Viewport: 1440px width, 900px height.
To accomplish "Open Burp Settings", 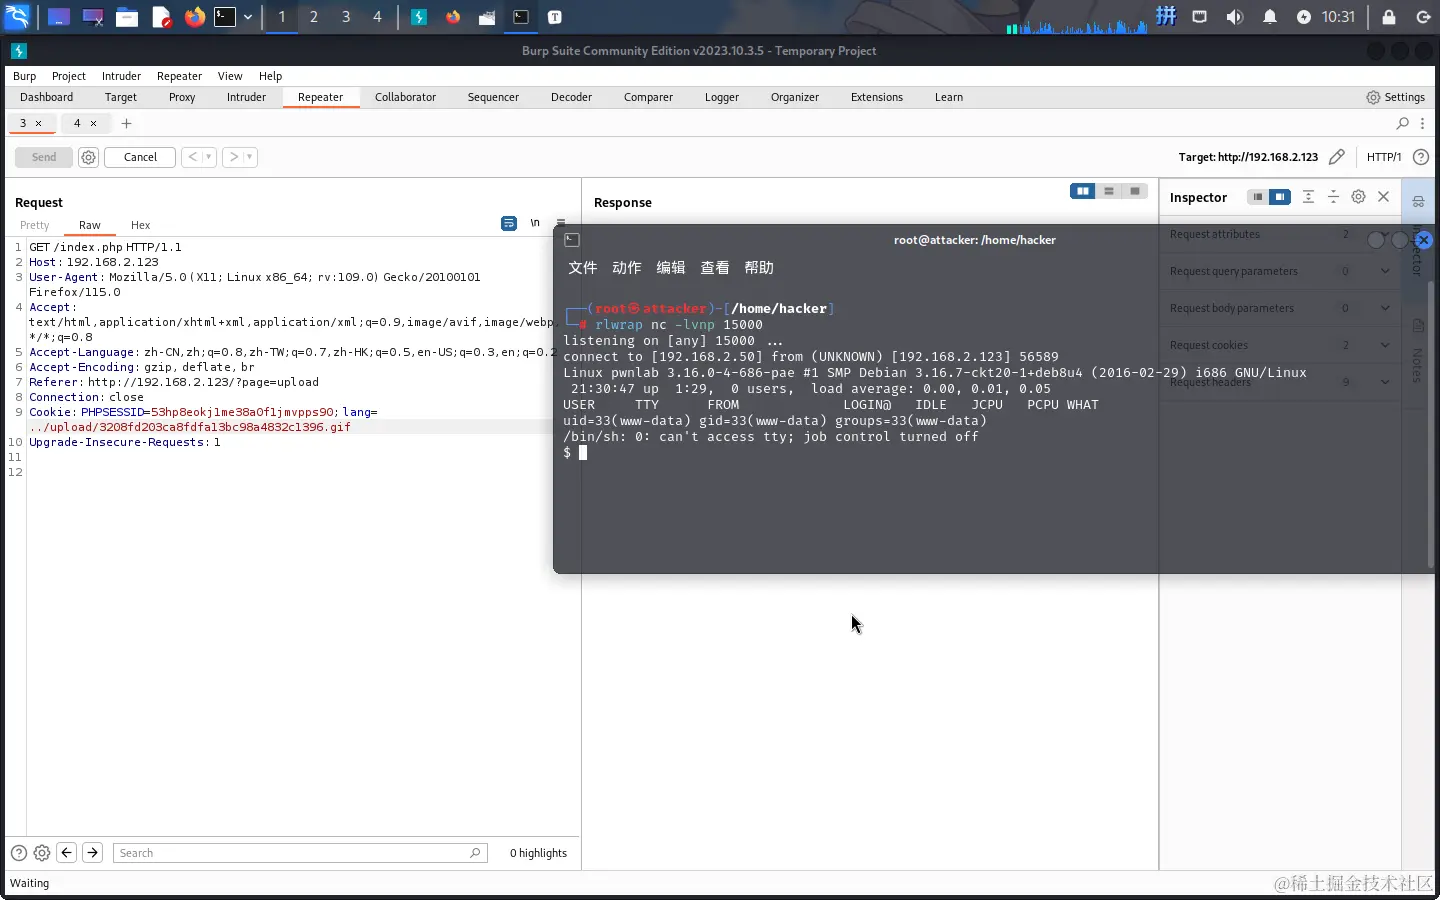I will pos(1395,97).
